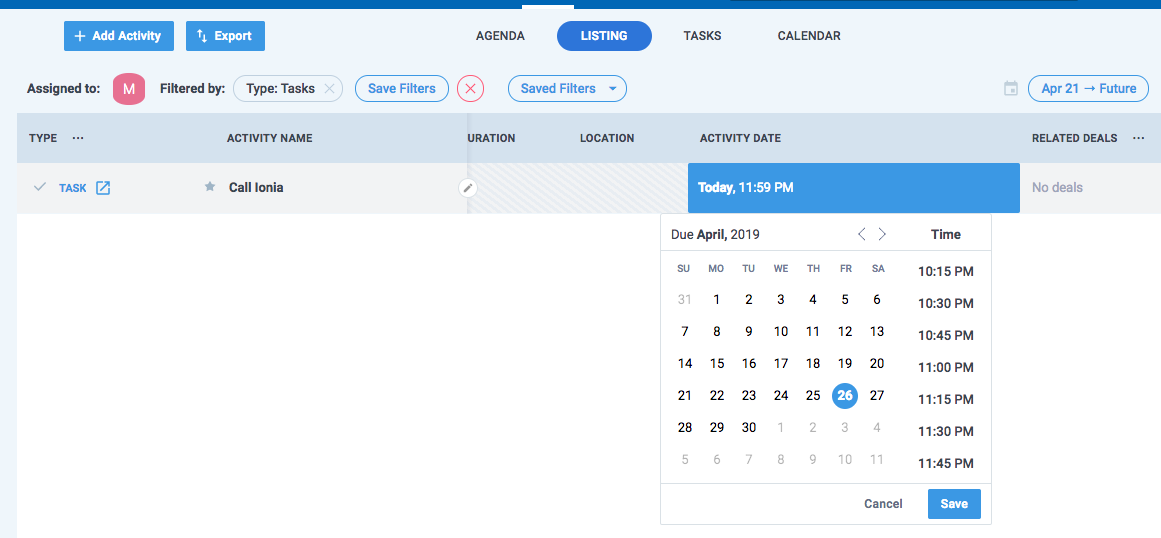Save the due date selection
1161x538 pixels.
coord(954,504)
